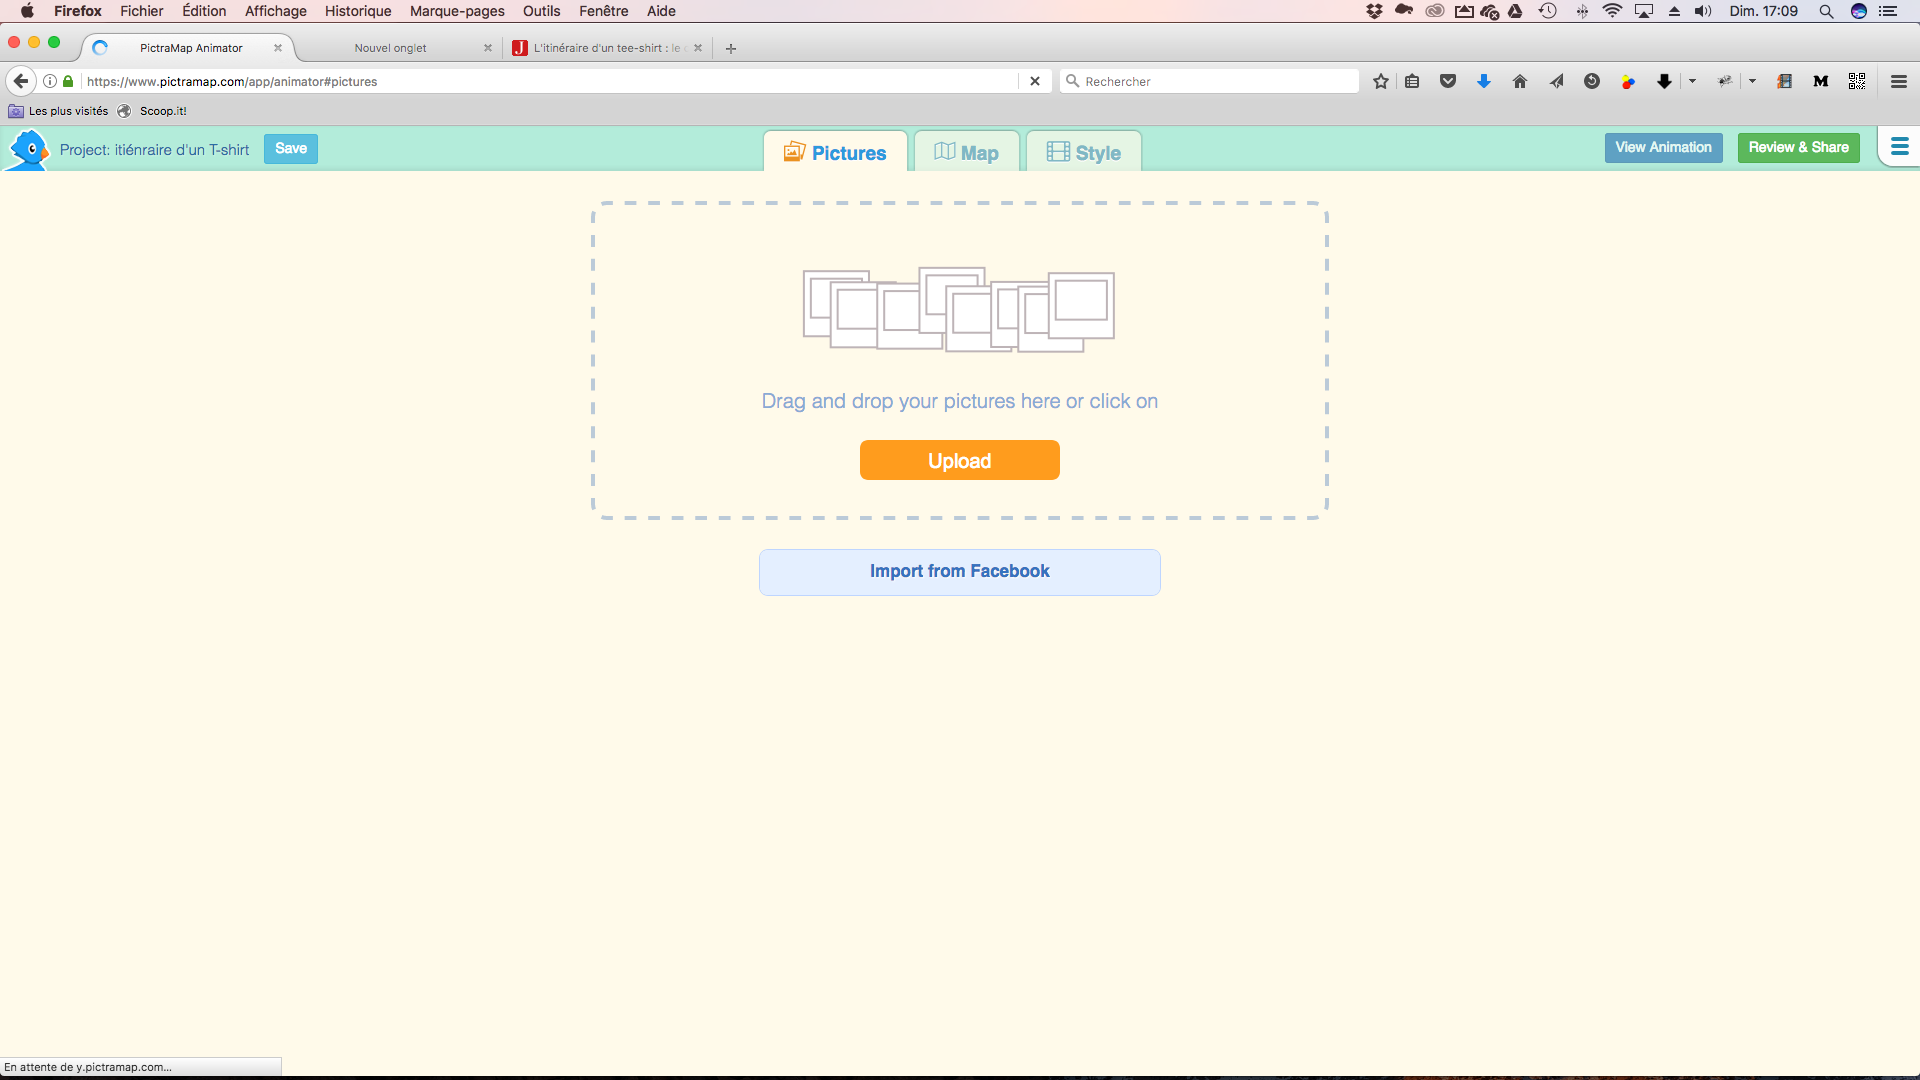Screen dimensions: 1920x1080
Task: Click the View Animation button icon
Action: click(x=1663, y=146)
